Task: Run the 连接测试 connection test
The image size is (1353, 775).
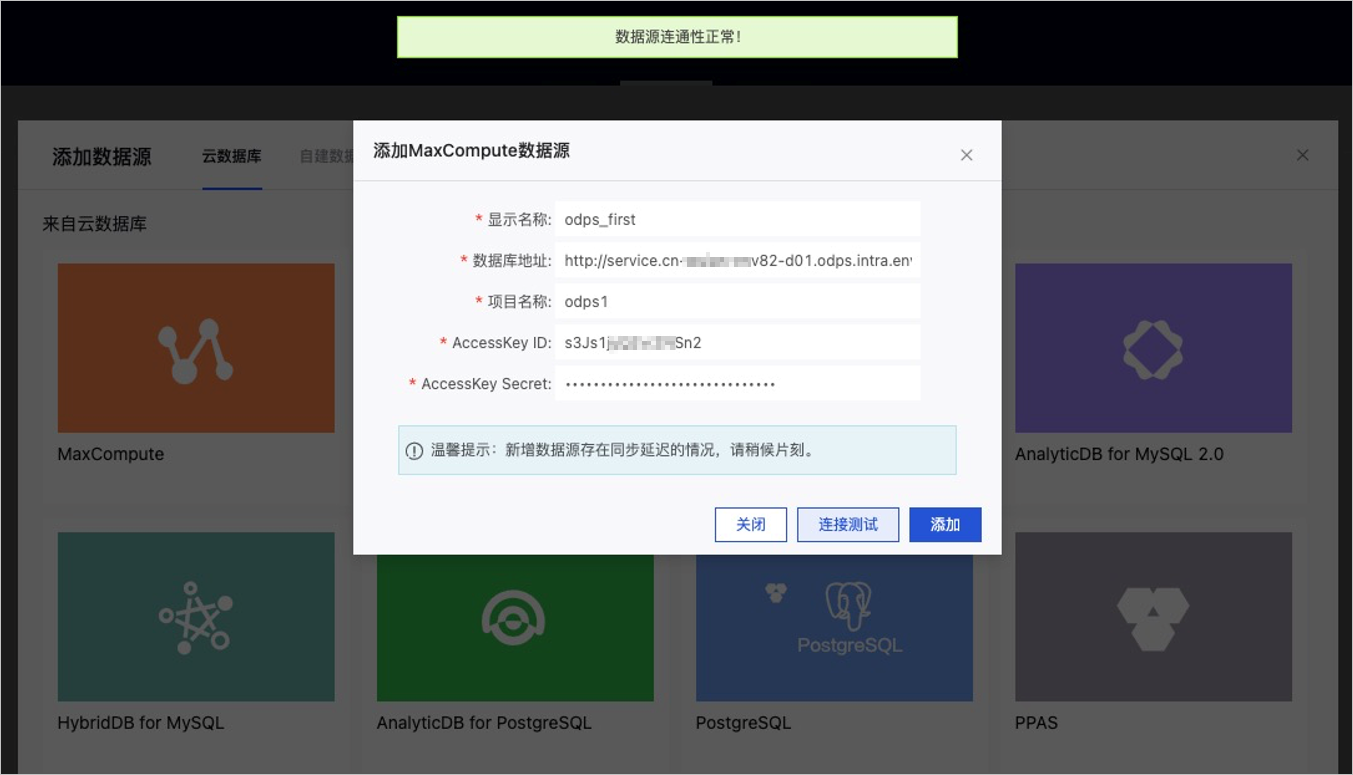Action: click(x=848, y=525)
